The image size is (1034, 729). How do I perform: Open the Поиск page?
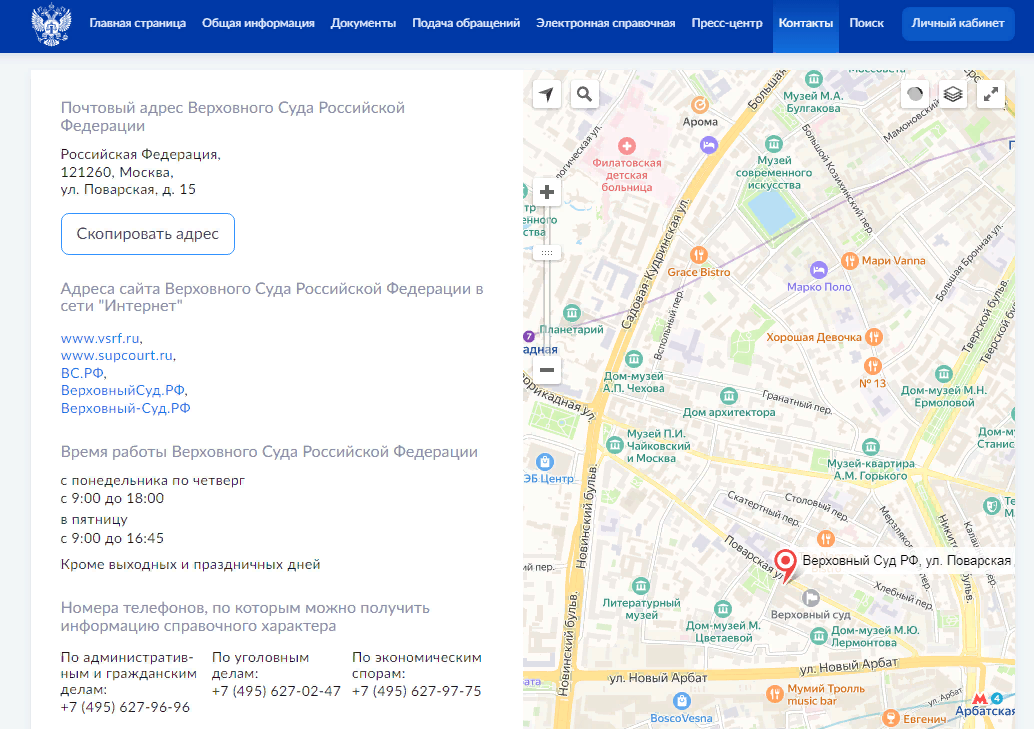click(866, 23)
